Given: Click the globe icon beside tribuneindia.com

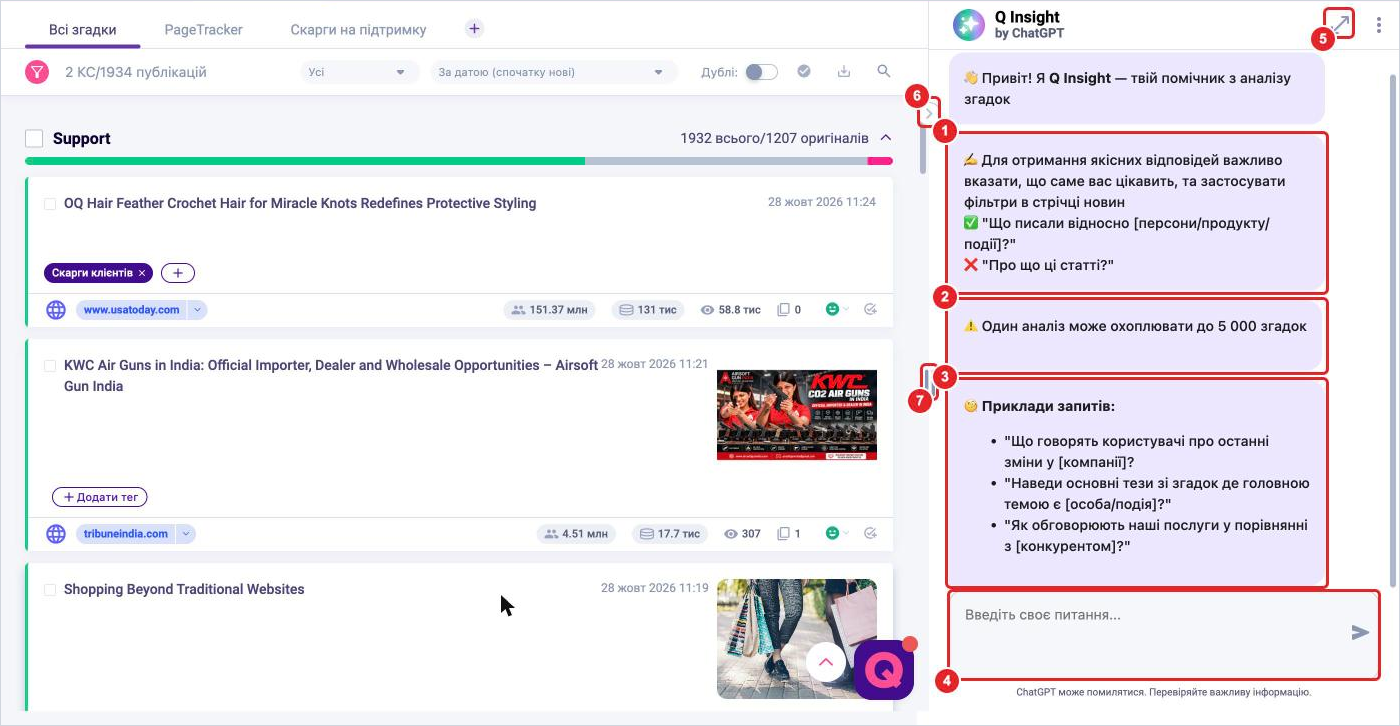Looking at the screenshot, I should 56,534.
